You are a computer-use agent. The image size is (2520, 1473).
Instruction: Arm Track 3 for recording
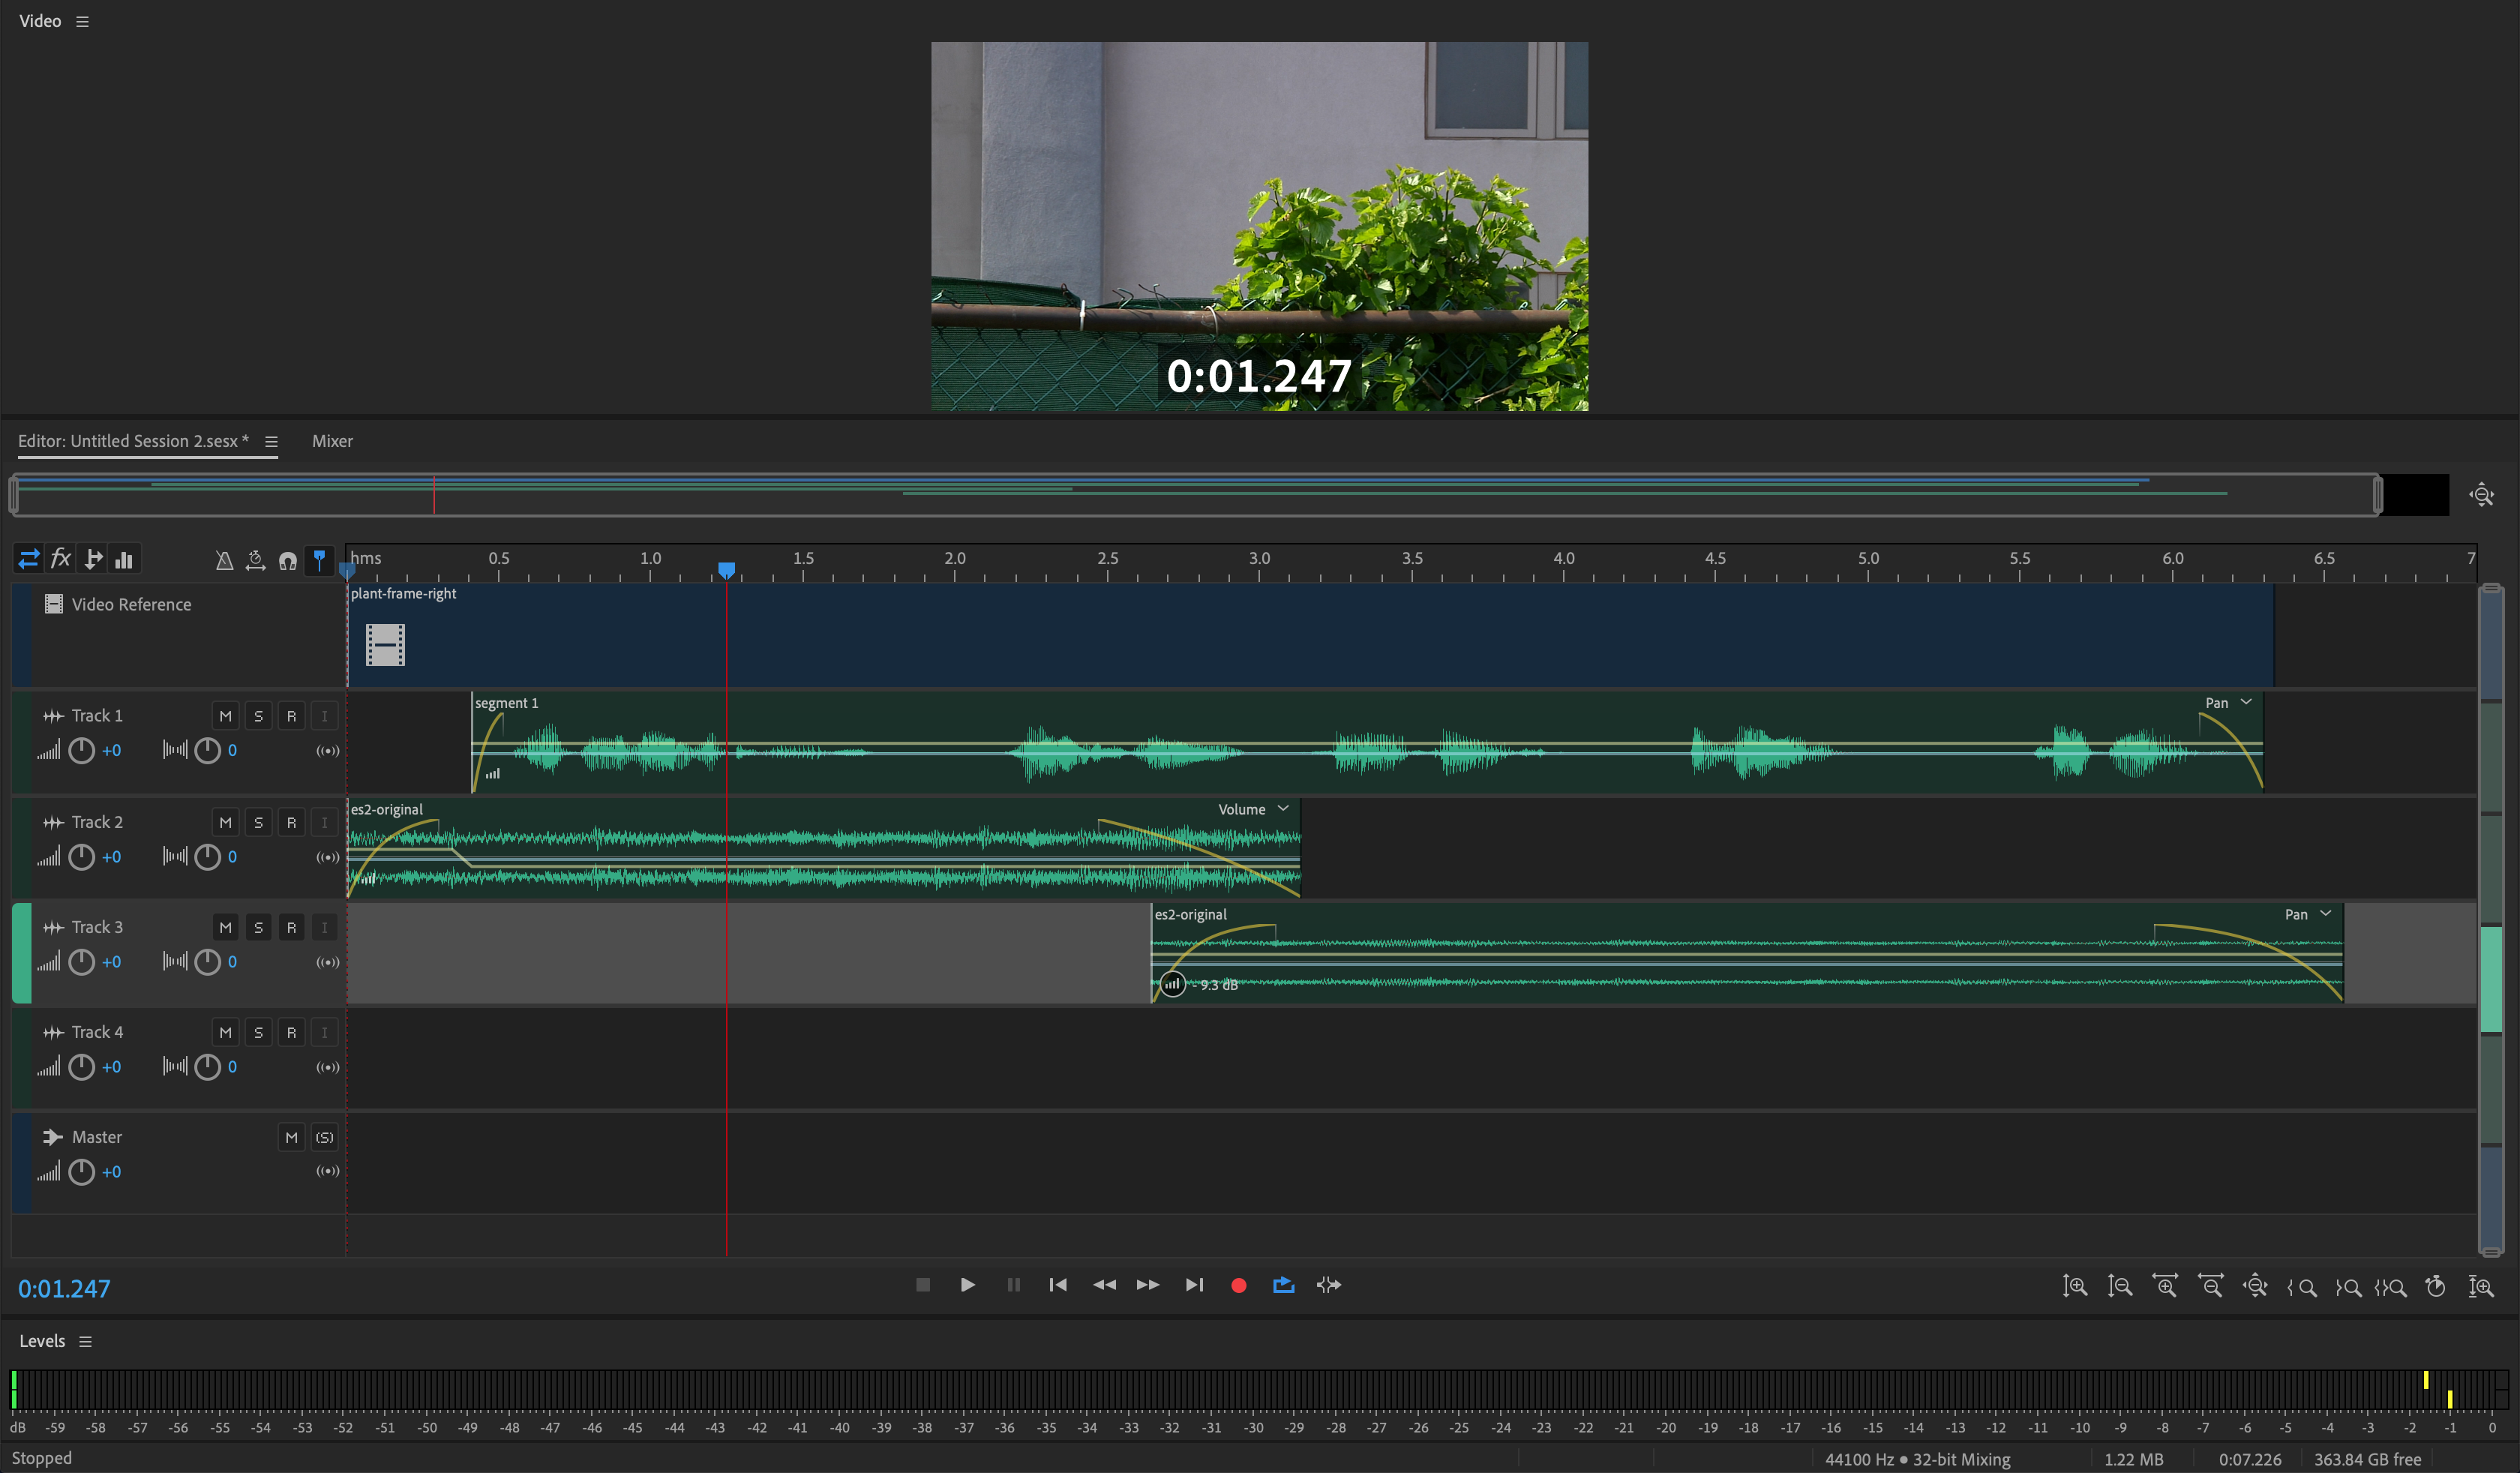click(291, 927)
